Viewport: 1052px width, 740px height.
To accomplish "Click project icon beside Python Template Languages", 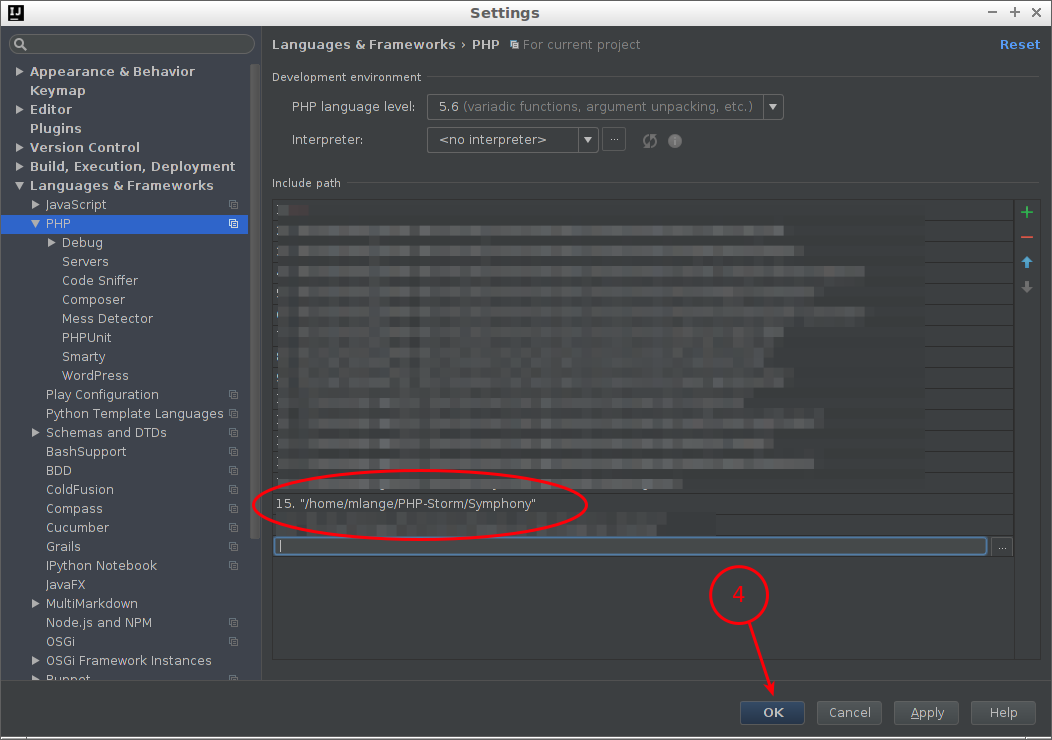I will click(x=233, y=413).
